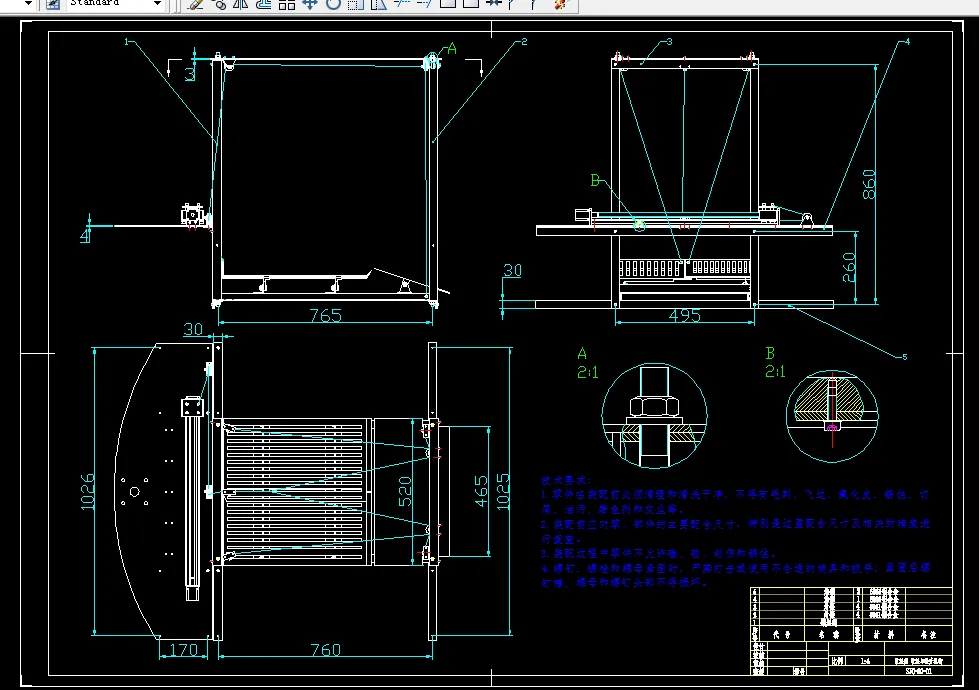979x690 pixels.
Task: Select the Scale tool
Action: click(x=356, y=4)
